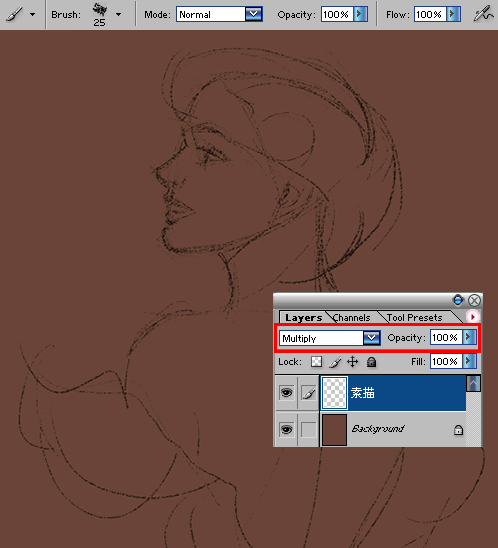The image size is (498, 548).
Task: Select the Background layer name
Action: click(378, 428)
